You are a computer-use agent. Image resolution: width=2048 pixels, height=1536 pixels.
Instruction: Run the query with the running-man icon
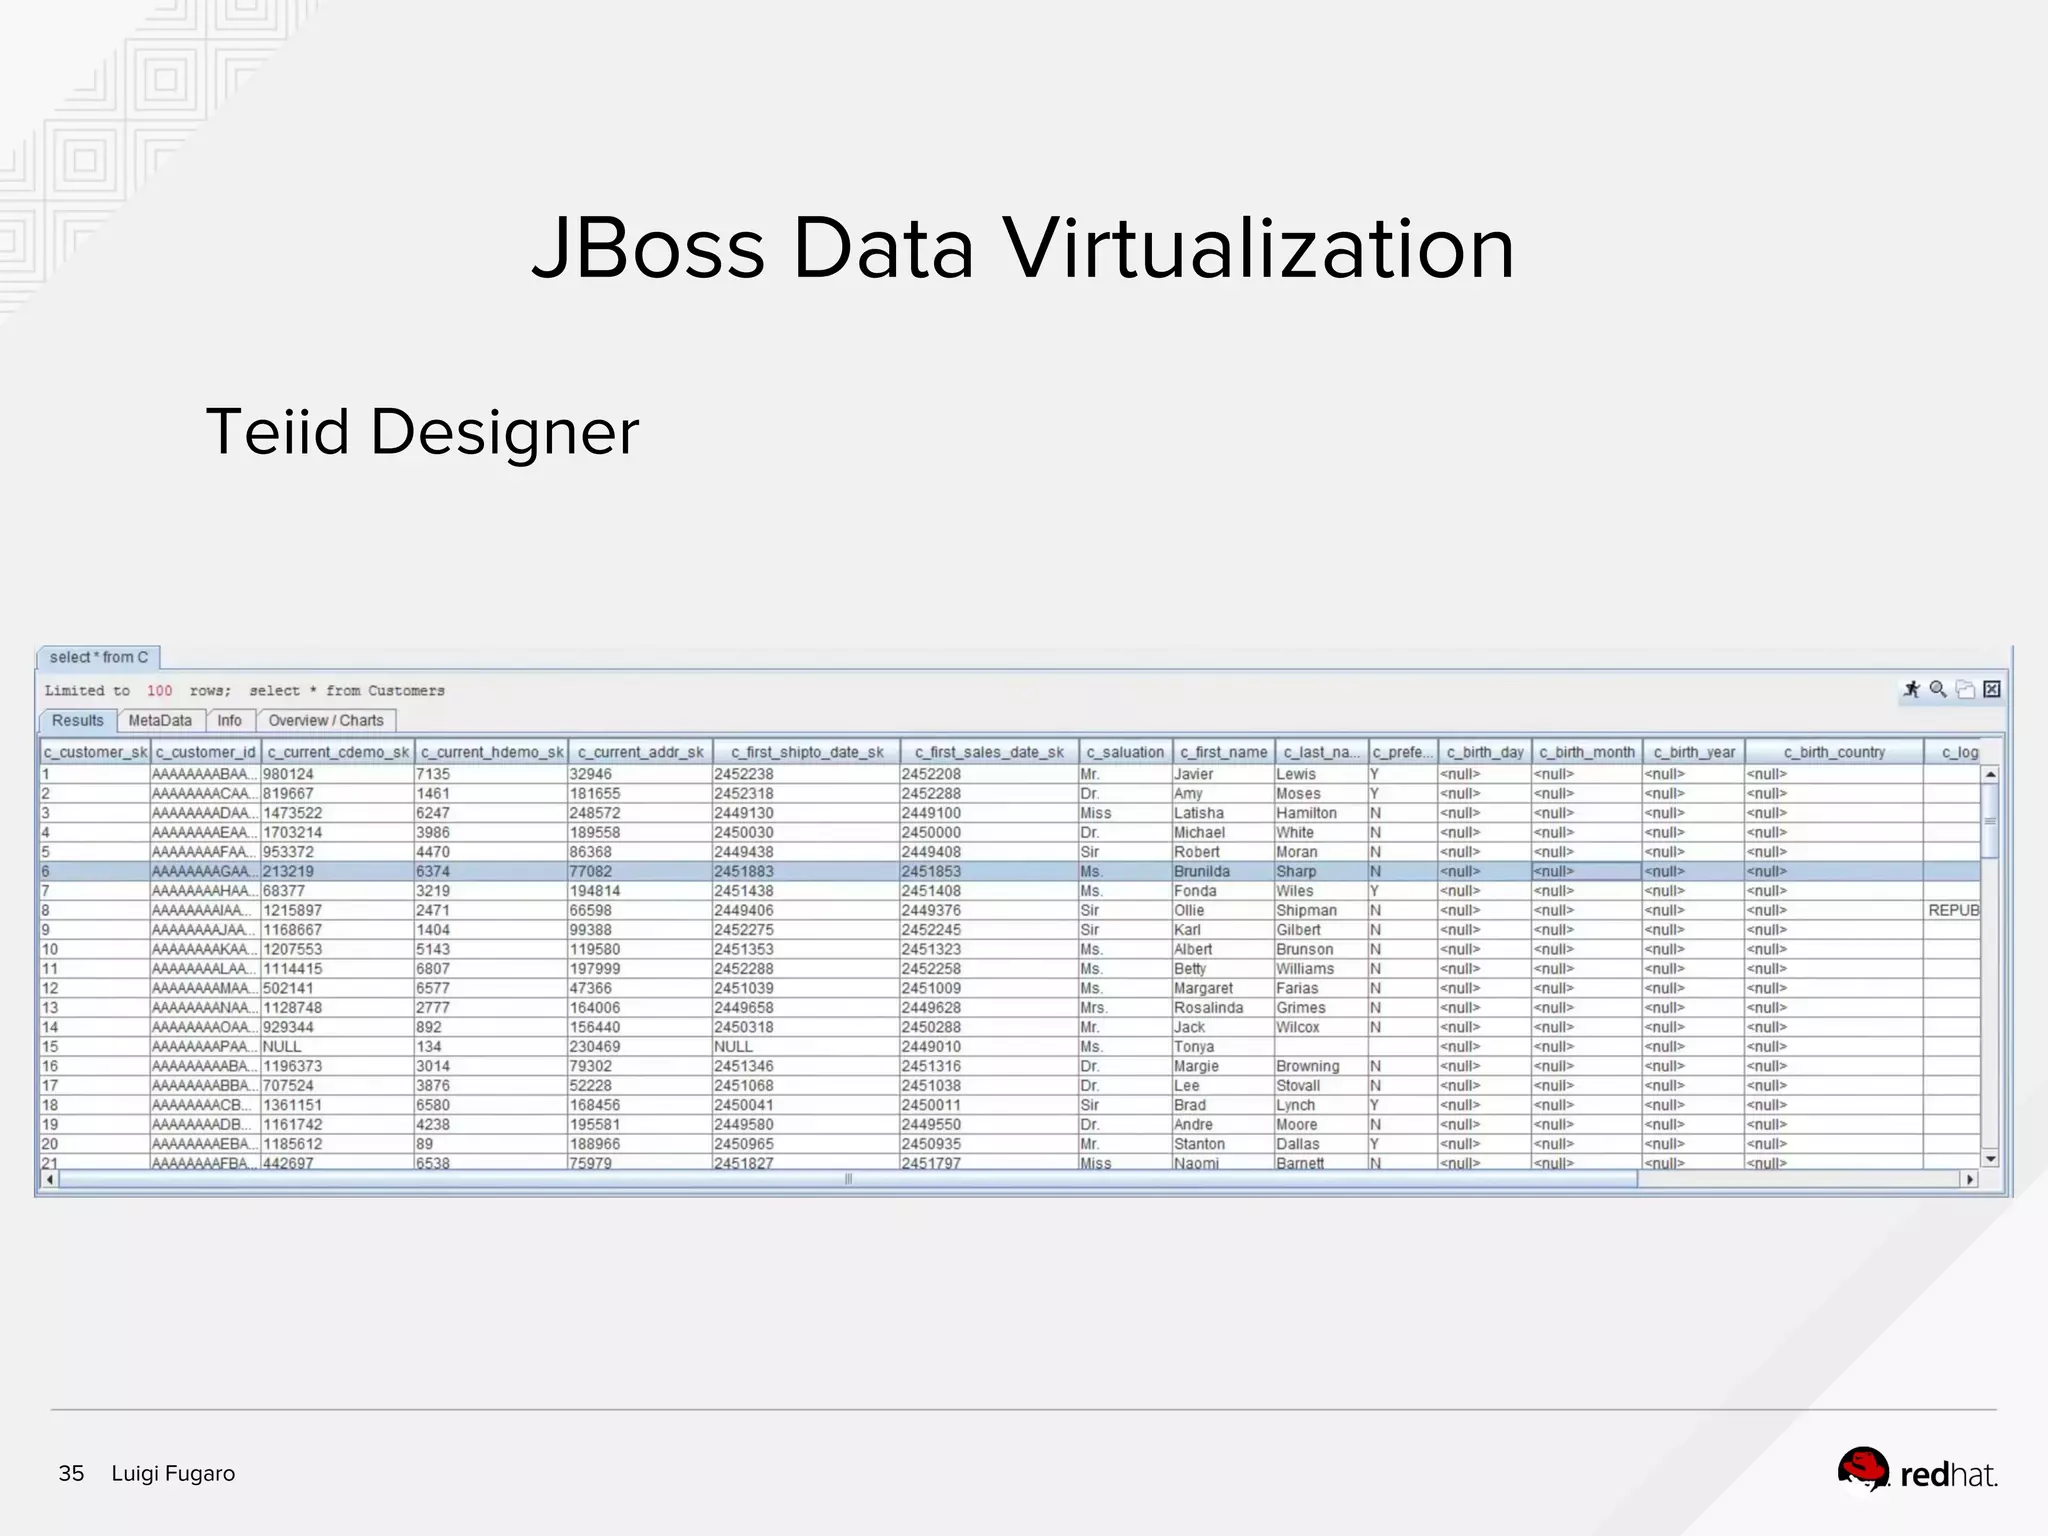pos(1912,689)
